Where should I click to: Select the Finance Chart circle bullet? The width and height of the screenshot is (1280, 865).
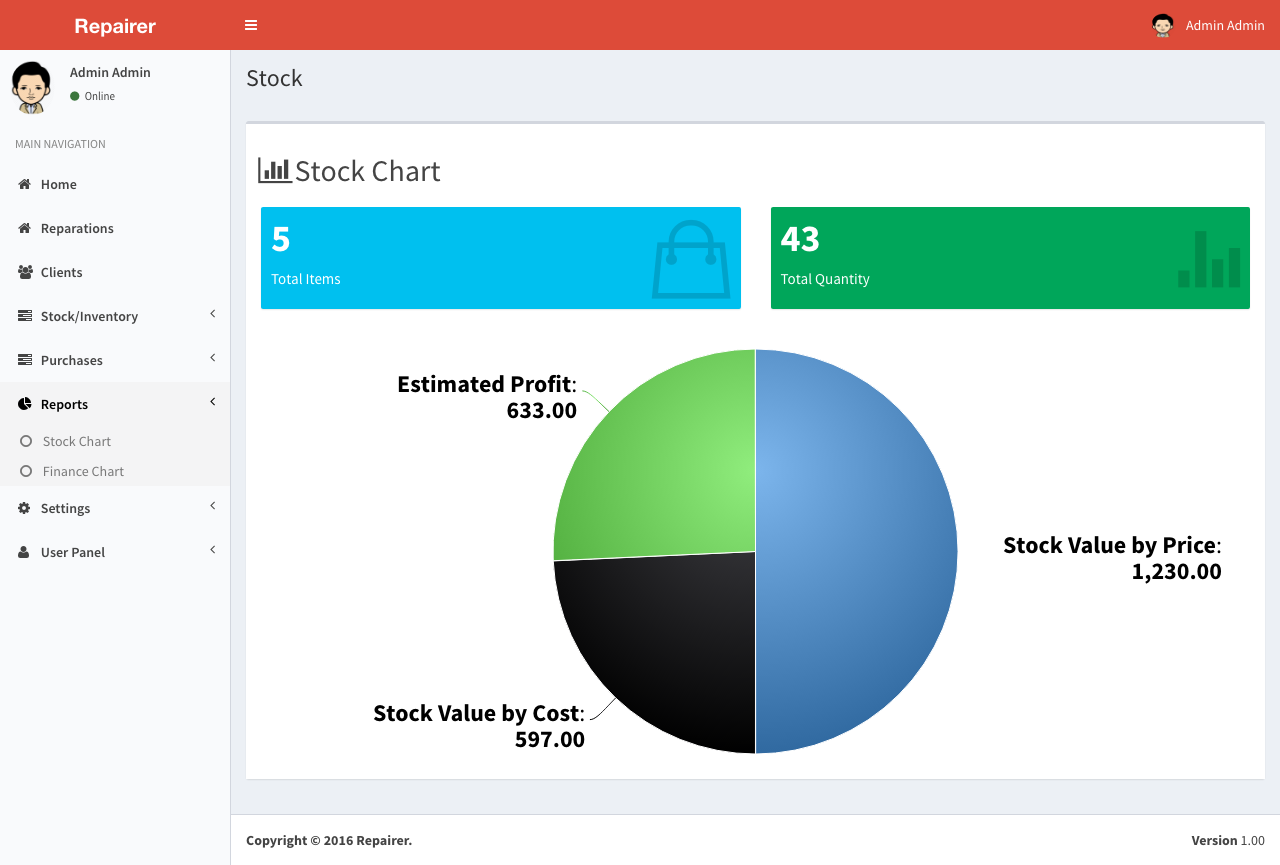tap(27, 471)
